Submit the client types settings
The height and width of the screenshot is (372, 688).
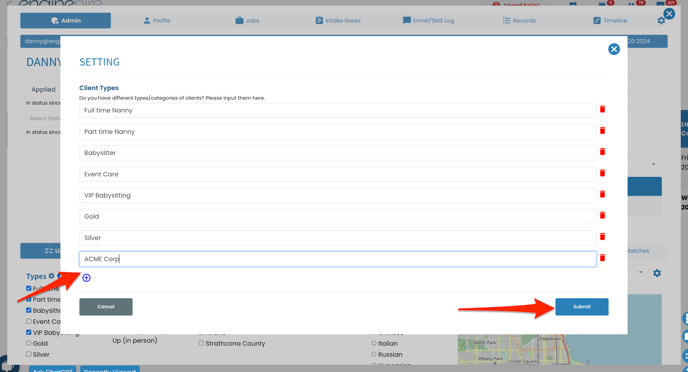click(582, 307)
